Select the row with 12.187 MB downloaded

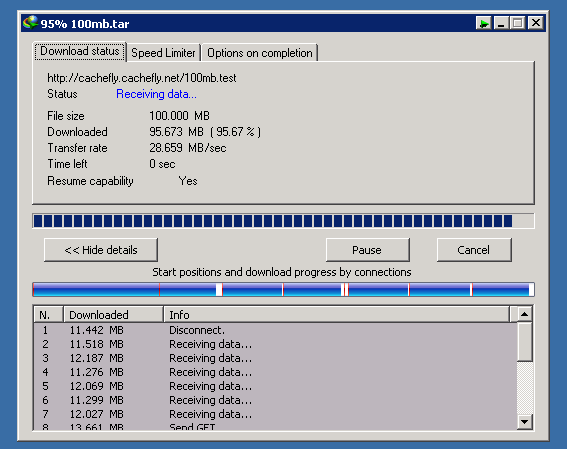[275, 358]
